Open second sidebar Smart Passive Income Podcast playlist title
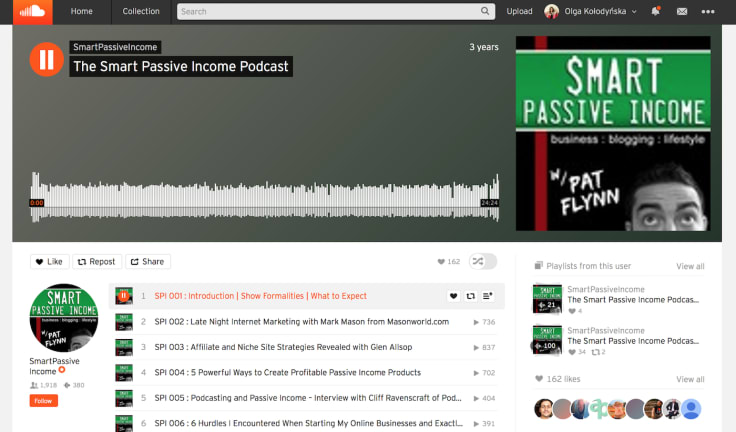 [x=633, y=341]
